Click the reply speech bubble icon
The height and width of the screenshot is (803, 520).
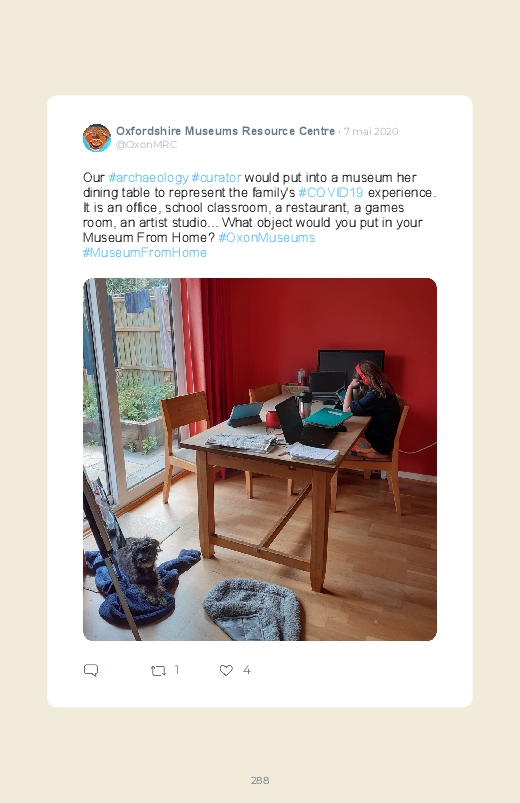[x=91, y=670]
